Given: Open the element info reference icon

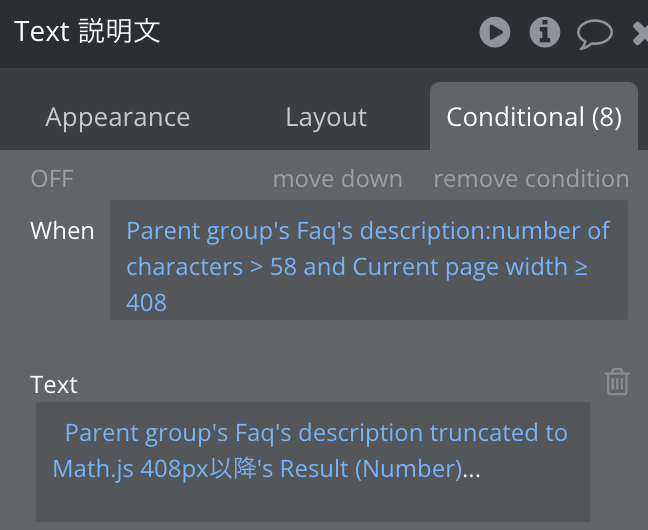Looking at the screenshot, I should pyautogui.click(x=545, y=32).
